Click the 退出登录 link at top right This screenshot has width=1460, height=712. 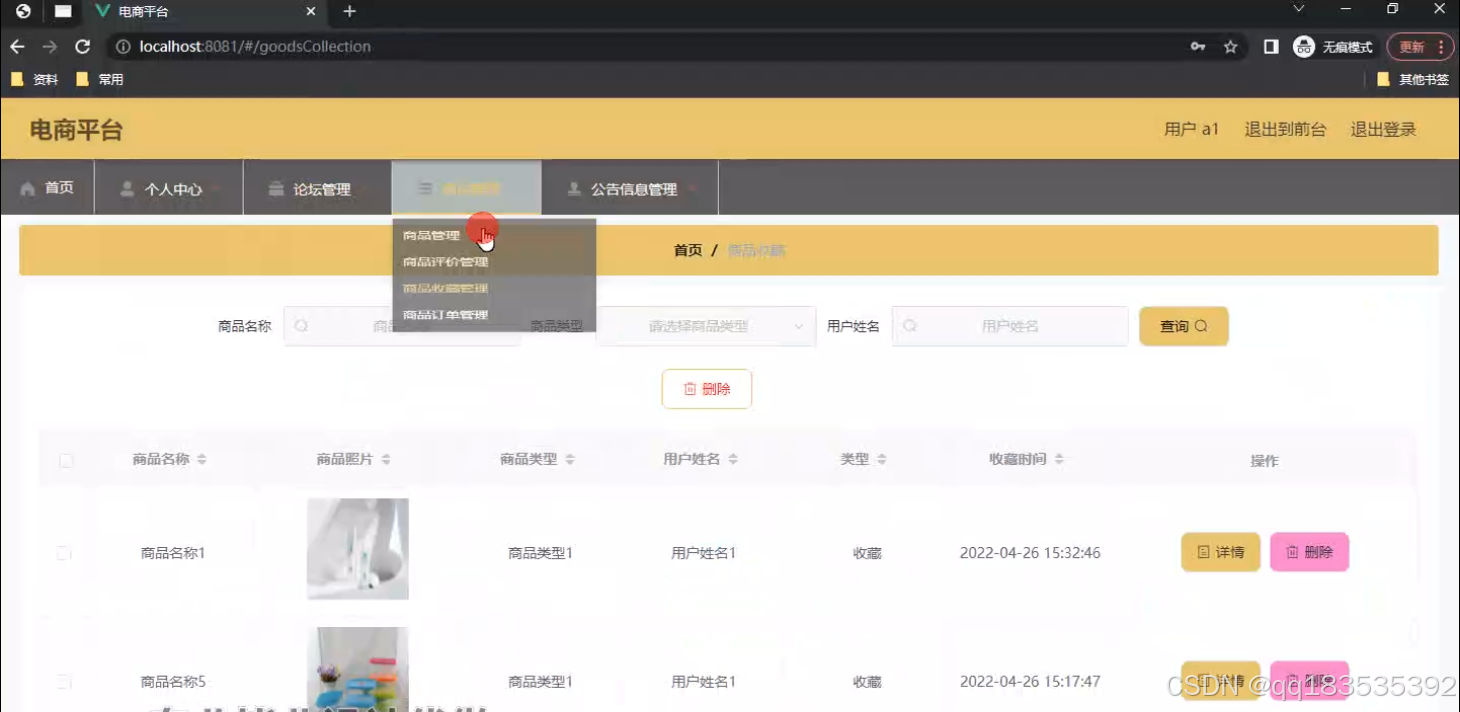[1383, 128]
